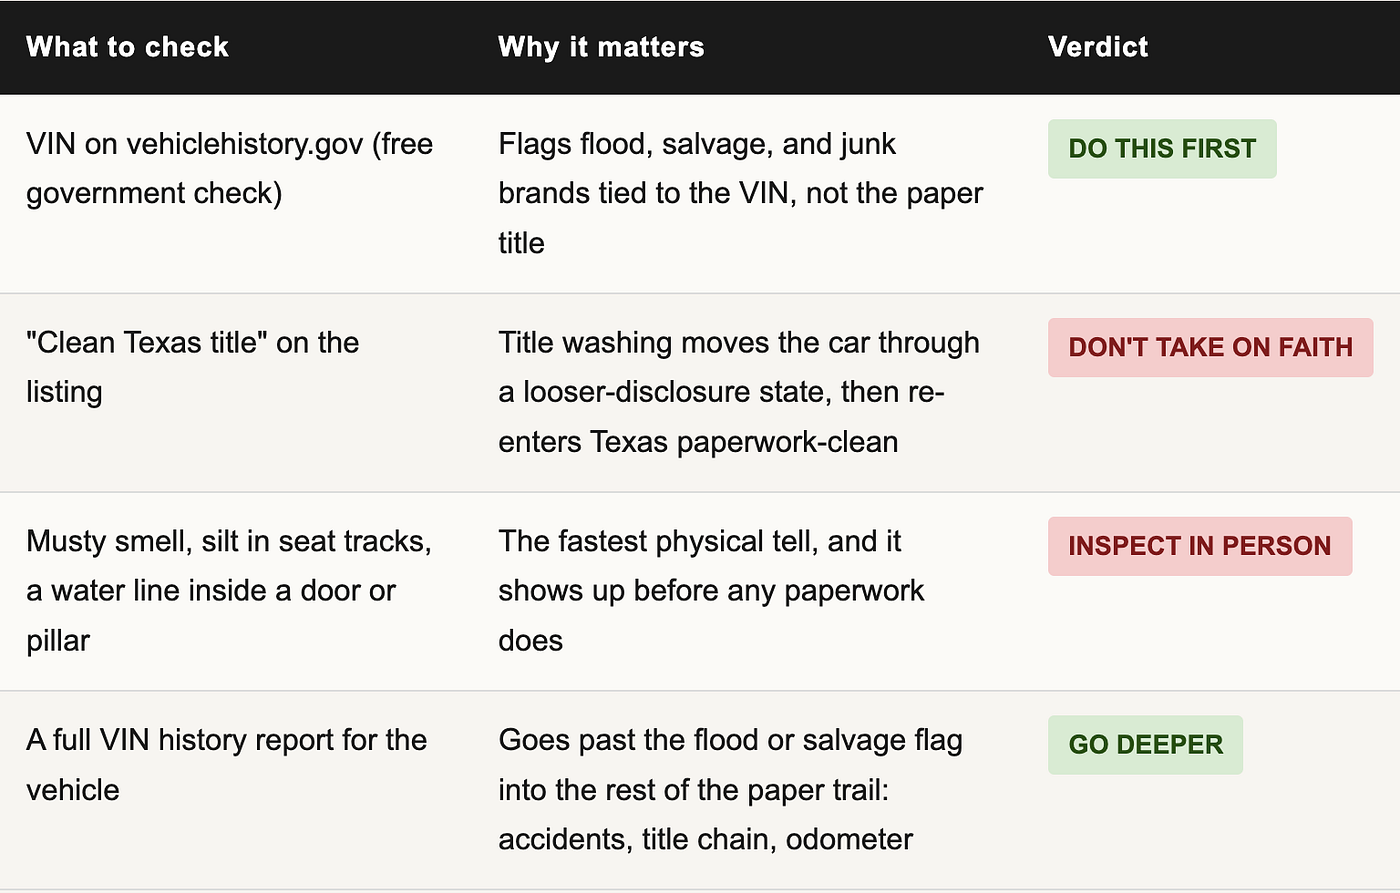The width and height of the screenshot is (1400, 893).
Task: Click the DON'T TAKE ON FAITH badge
Action: [x=1210, y=348]
